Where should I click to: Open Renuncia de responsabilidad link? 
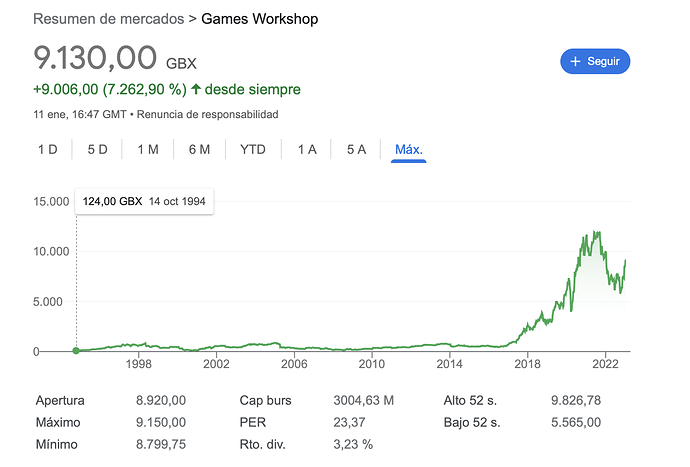(207, 114)
